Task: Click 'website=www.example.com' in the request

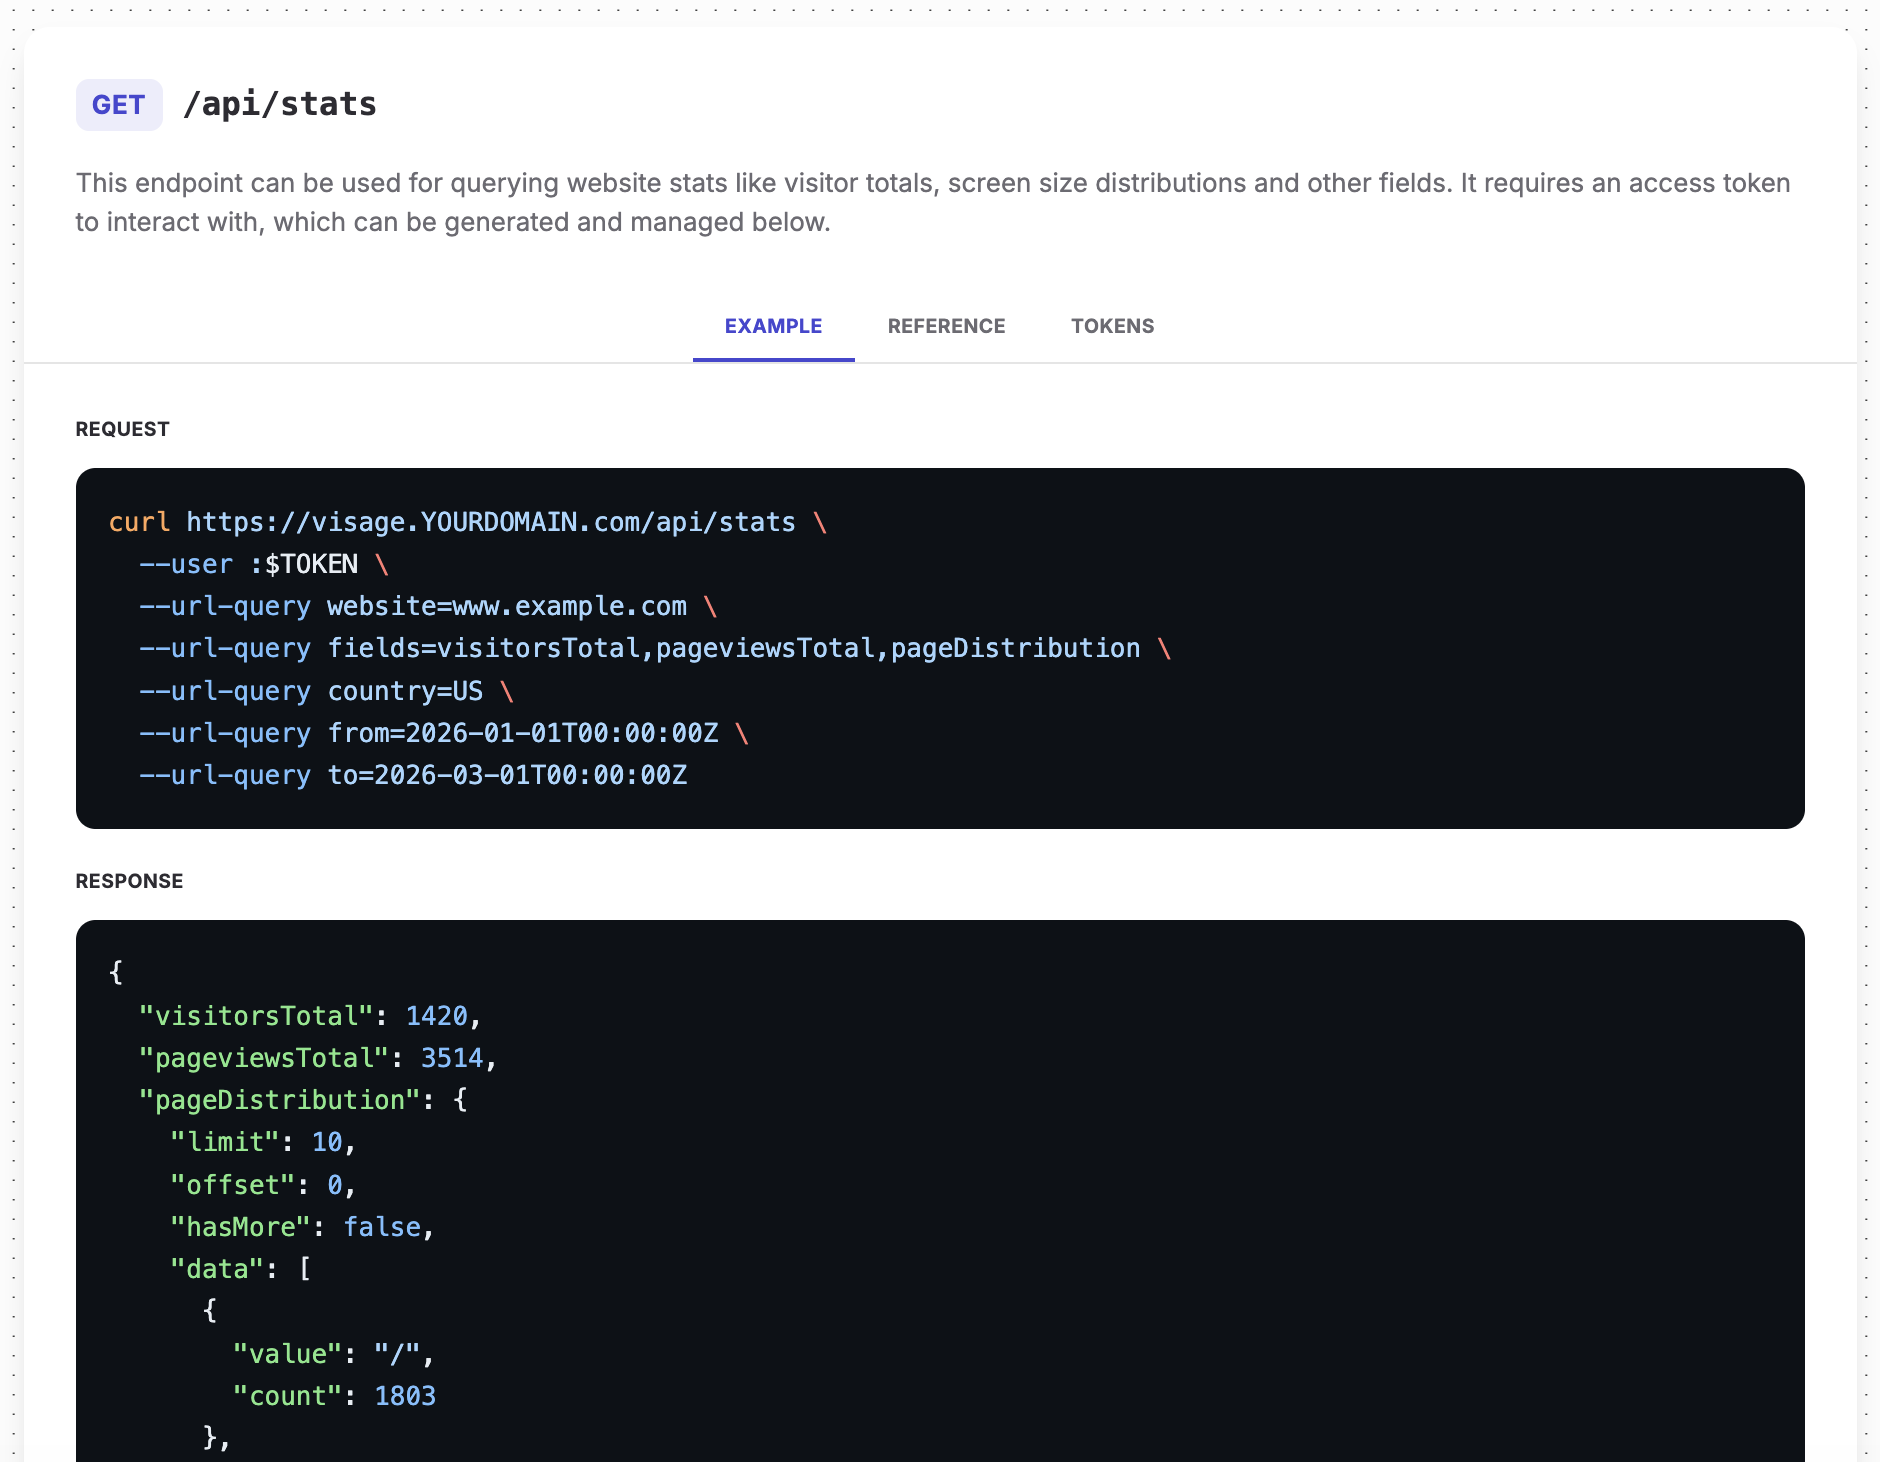Action: coord(507,606)
